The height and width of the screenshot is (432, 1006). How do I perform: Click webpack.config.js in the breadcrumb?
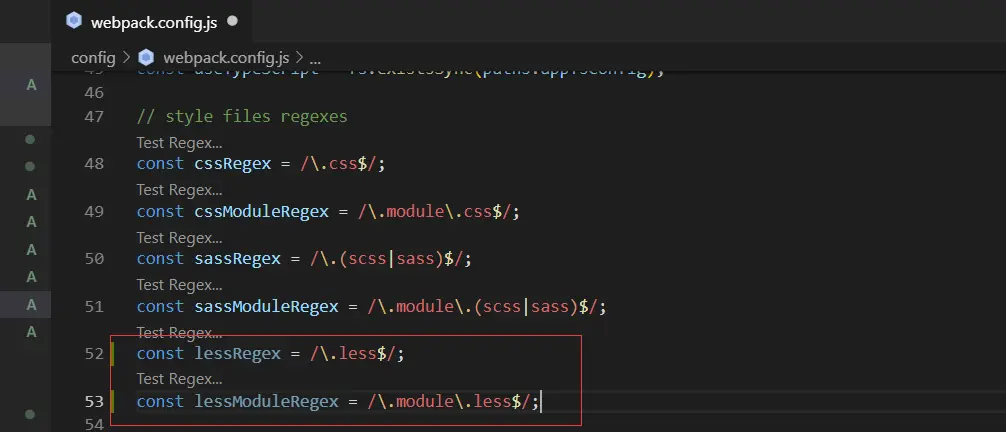coord(226,58)
